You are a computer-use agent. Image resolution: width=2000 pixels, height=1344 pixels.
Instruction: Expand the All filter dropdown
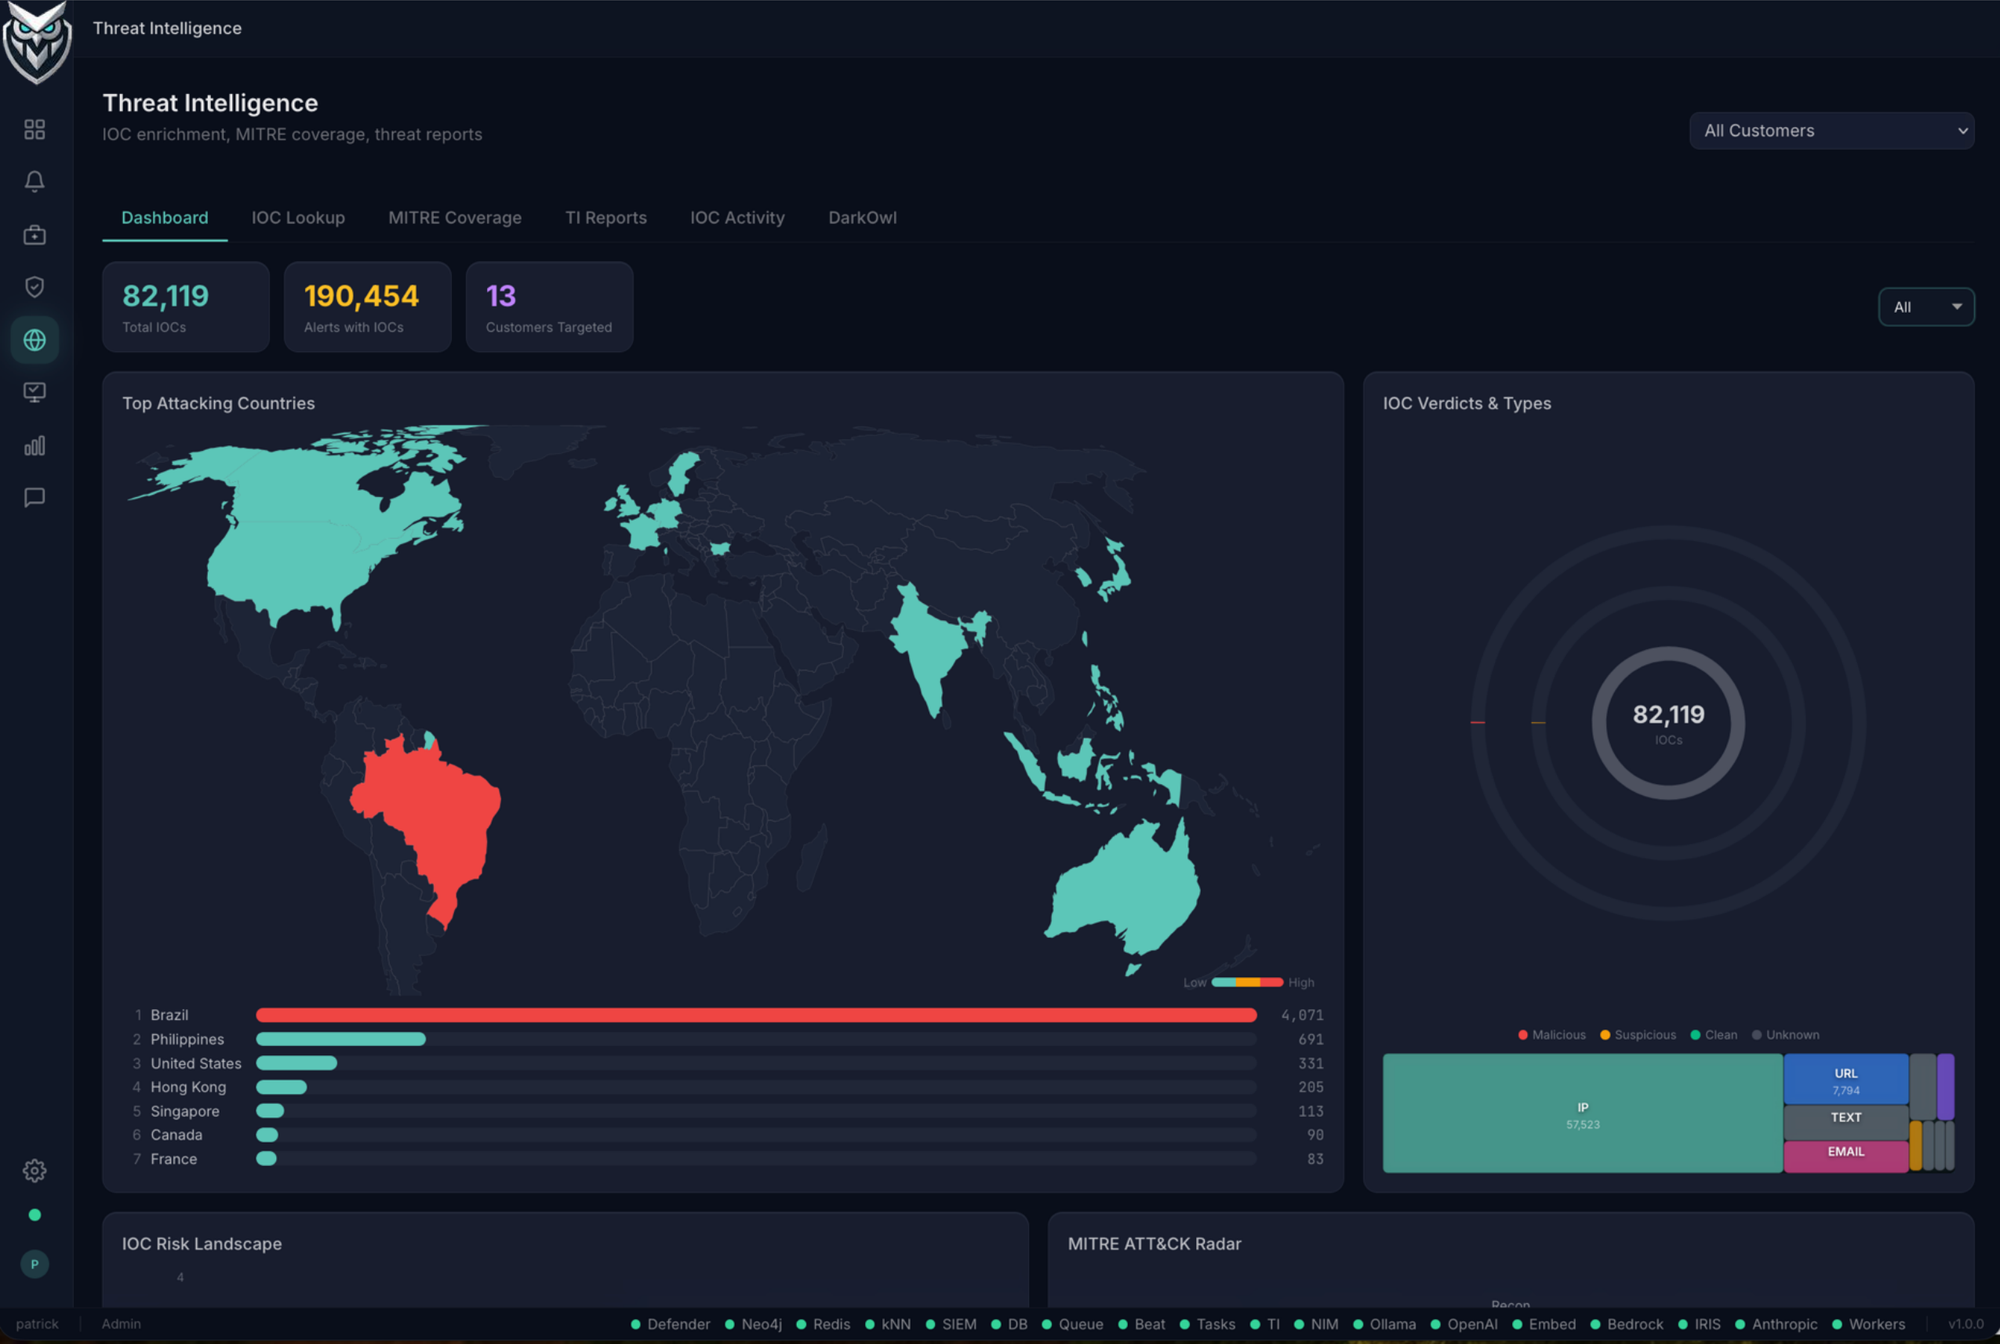[1926, 307]
